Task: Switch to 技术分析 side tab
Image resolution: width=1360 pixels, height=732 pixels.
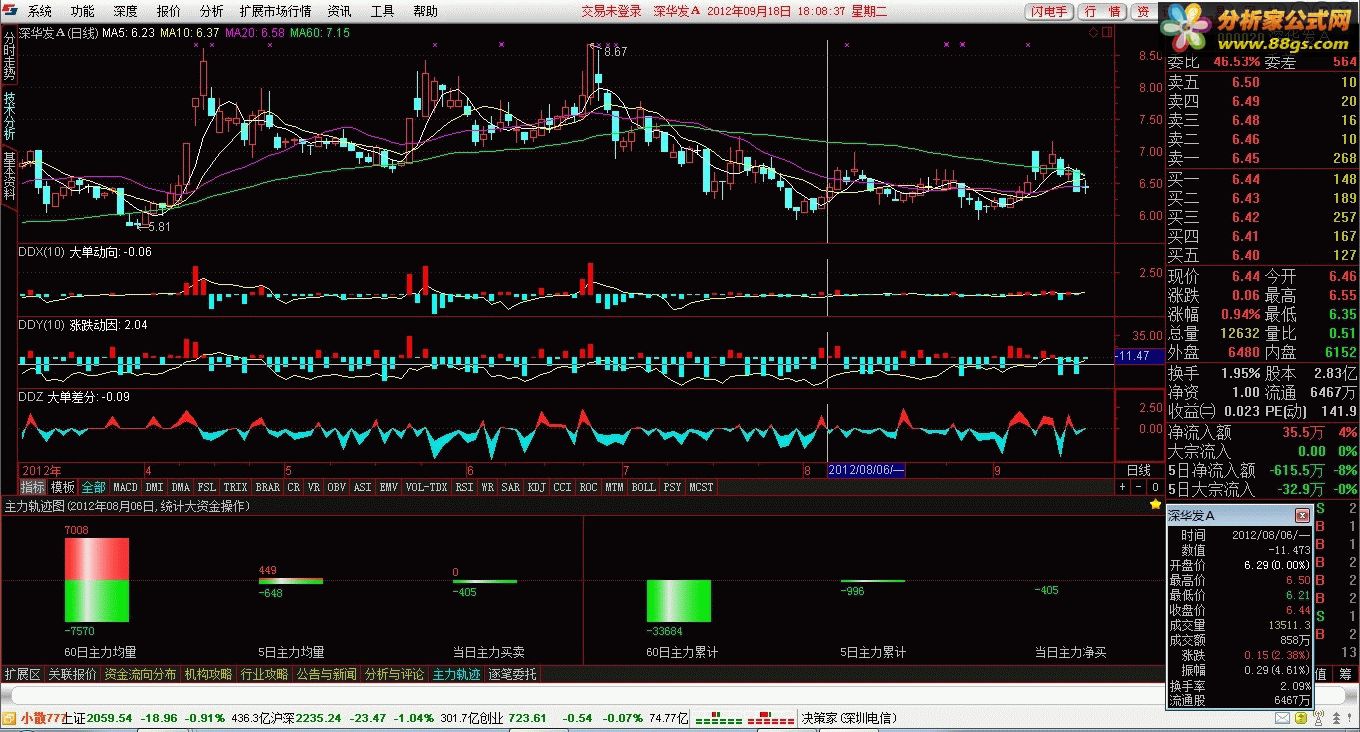Action: tap(9, 115)
